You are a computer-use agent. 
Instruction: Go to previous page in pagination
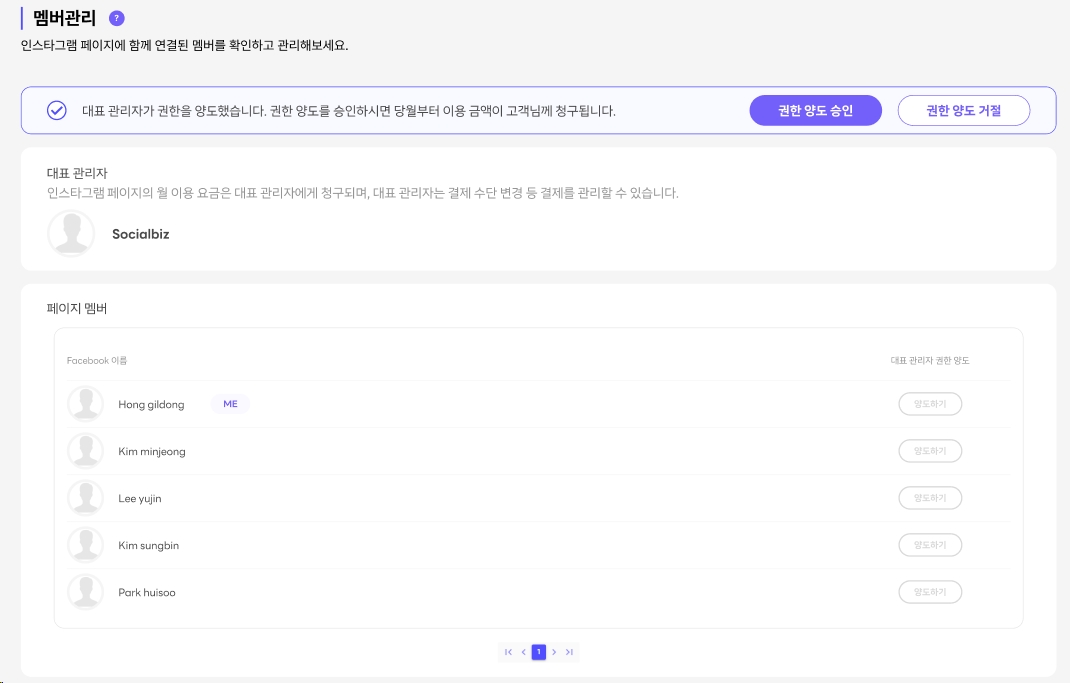coord(523,652)
